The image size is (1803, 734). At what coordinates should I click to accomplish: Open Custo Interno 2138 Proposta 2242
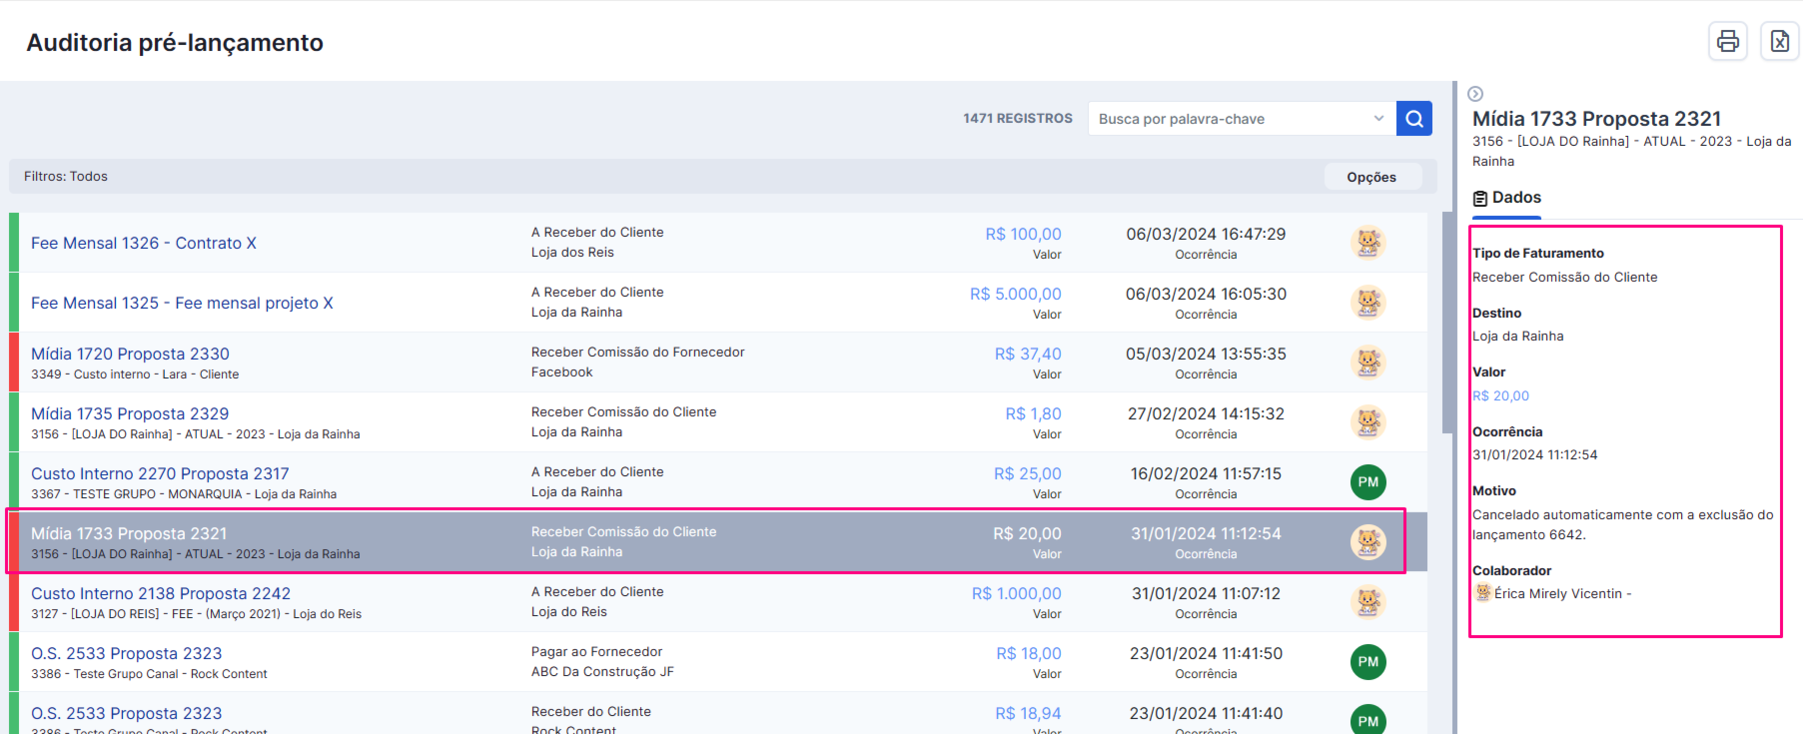161,593
